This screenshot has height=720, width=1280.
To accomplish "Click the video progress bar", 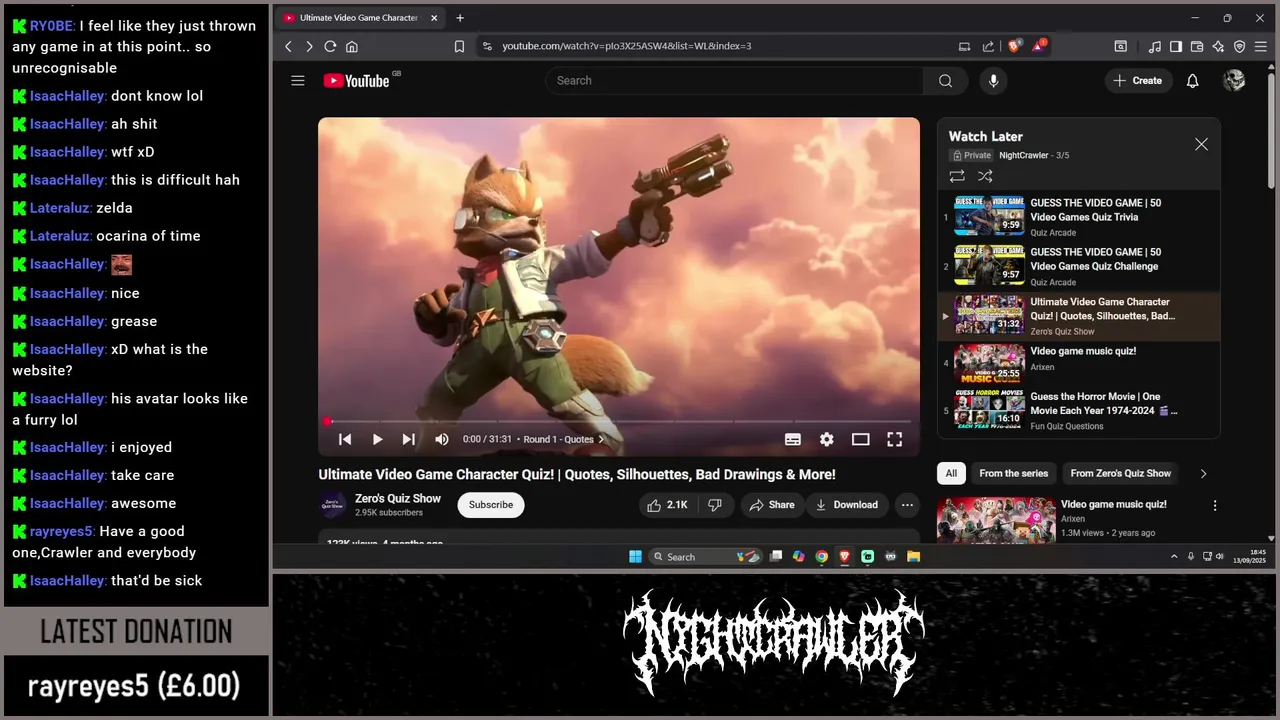I will coord(619,422).
